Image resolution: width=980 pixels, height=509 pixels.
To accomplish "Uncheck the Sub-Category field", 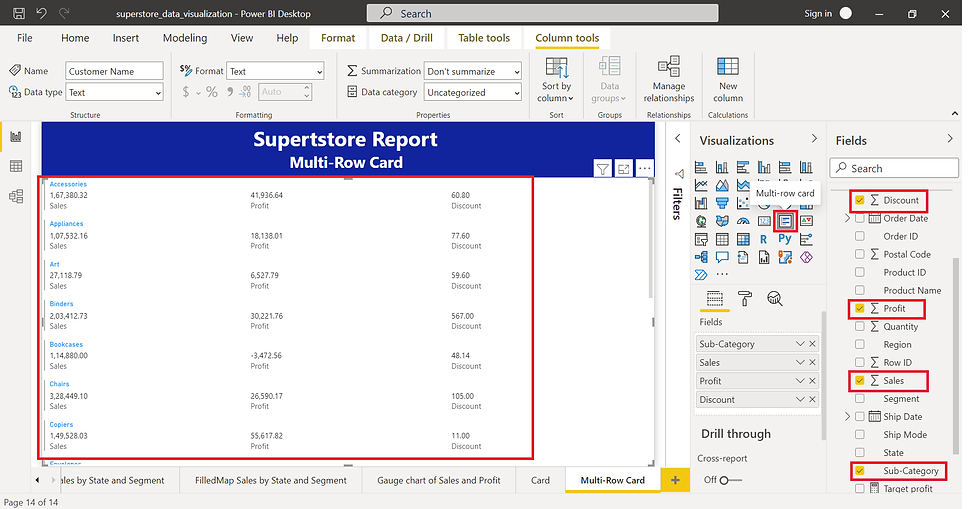I will point(860,471).
